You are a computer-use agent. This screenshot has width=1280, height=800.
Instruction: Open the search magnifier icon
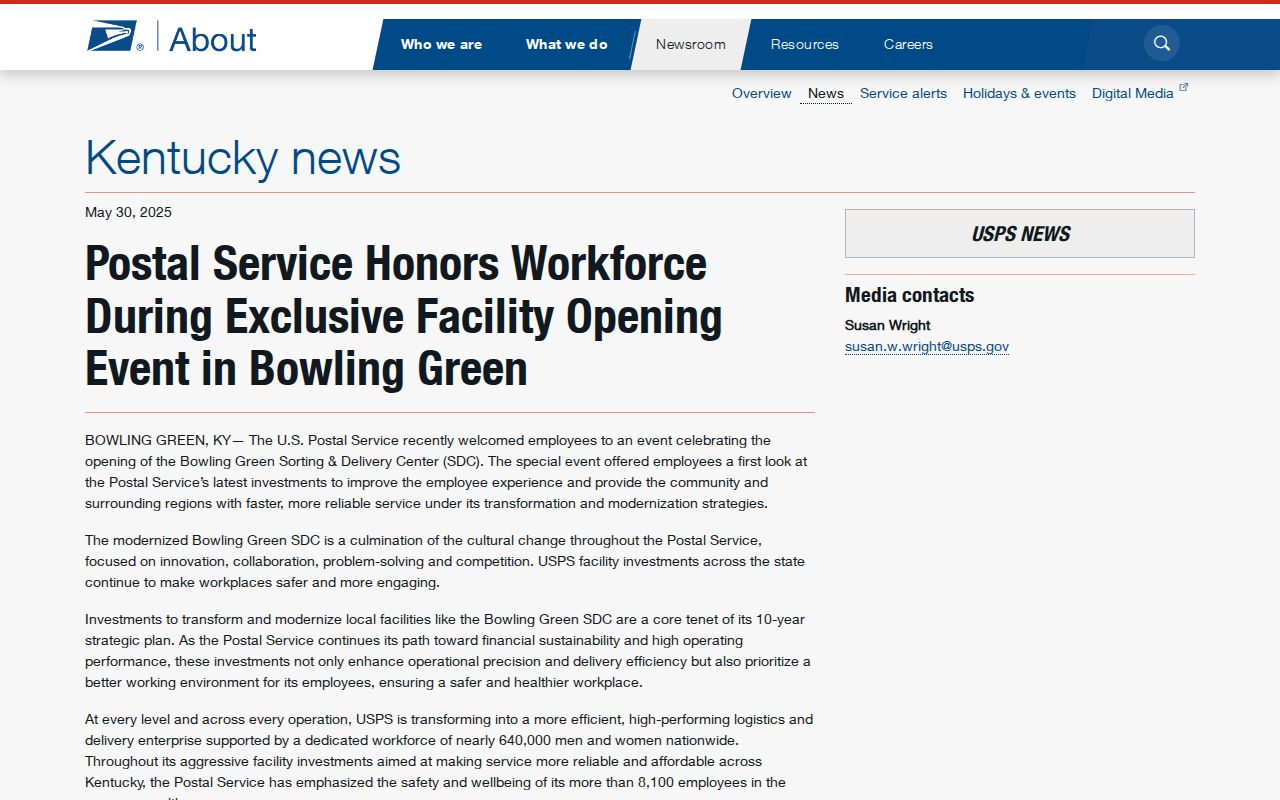(x=1162, y=43)
